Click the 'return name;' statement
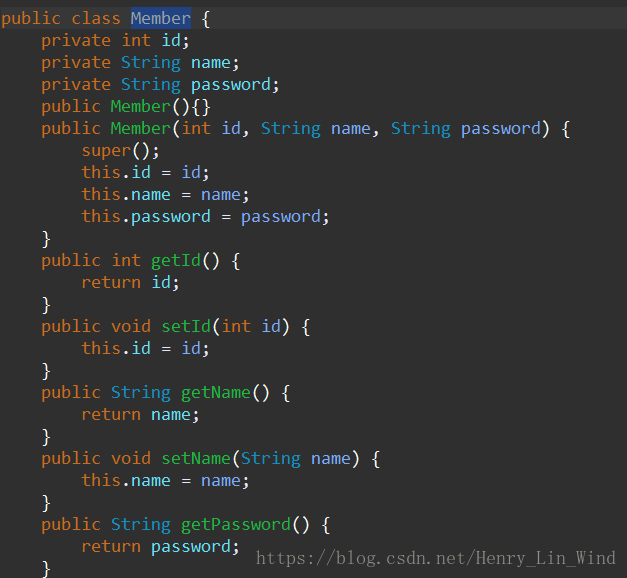The width and height of the screenshot is (627, 578). (140, 415)
